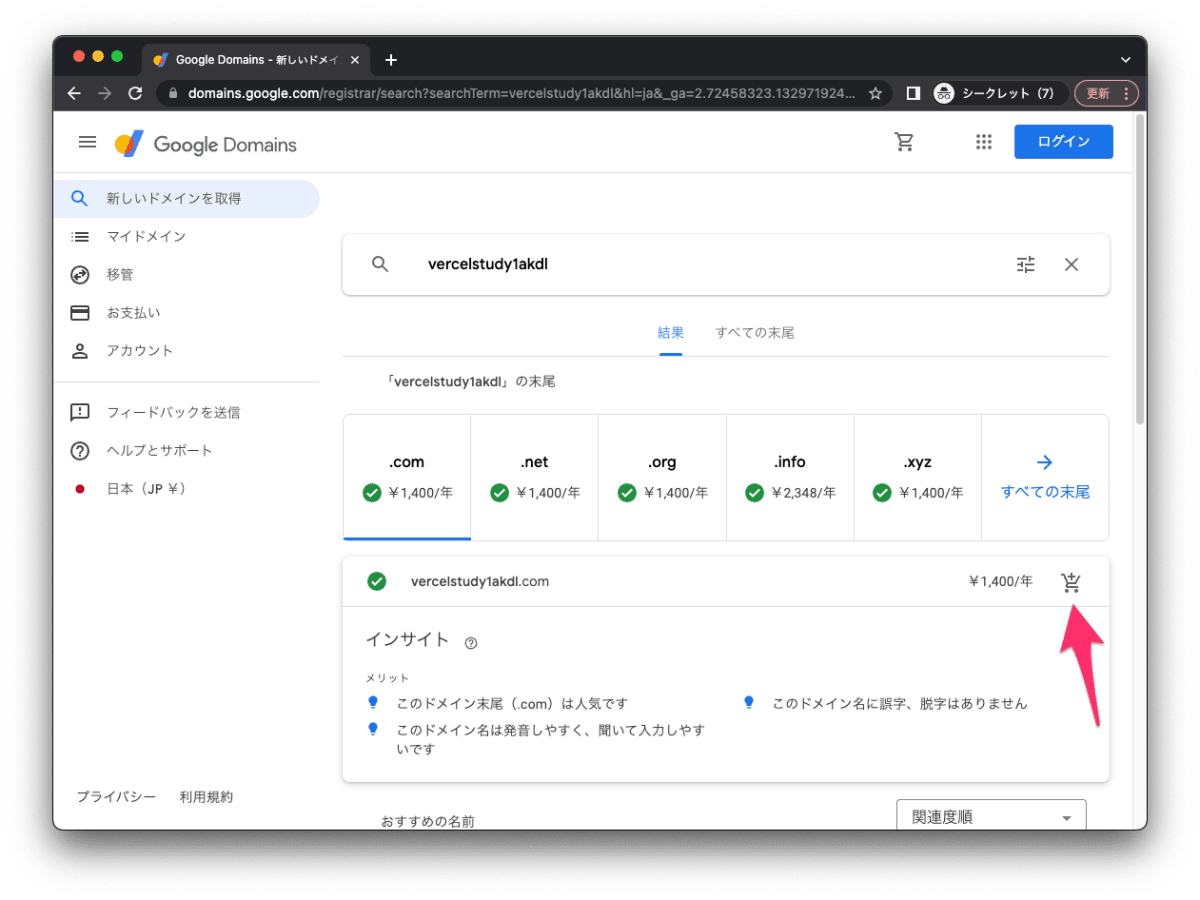Viewport: 1200px width, 900px height.
Task: Click the search magnifier in search box
Action: tap(380, 265)
